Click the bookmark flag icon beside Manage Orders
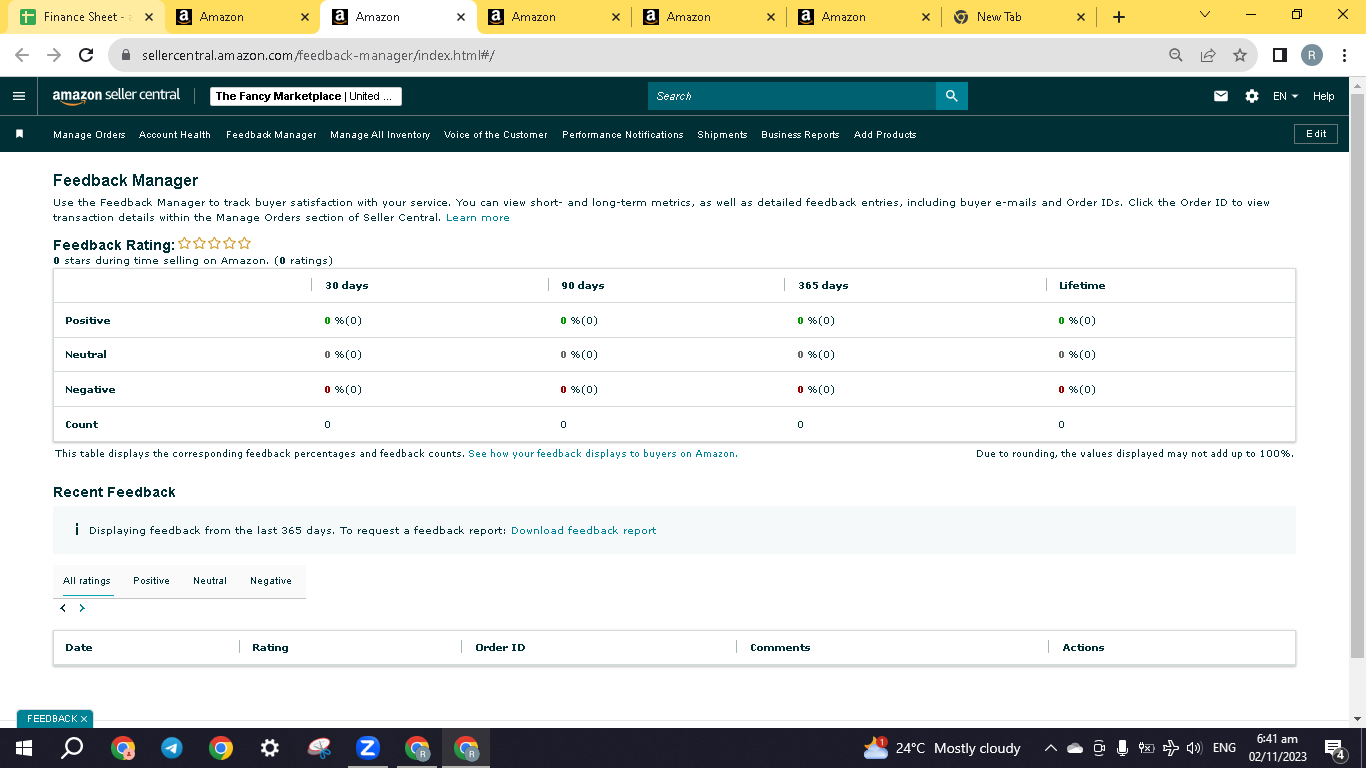 (x=19, y=134)
